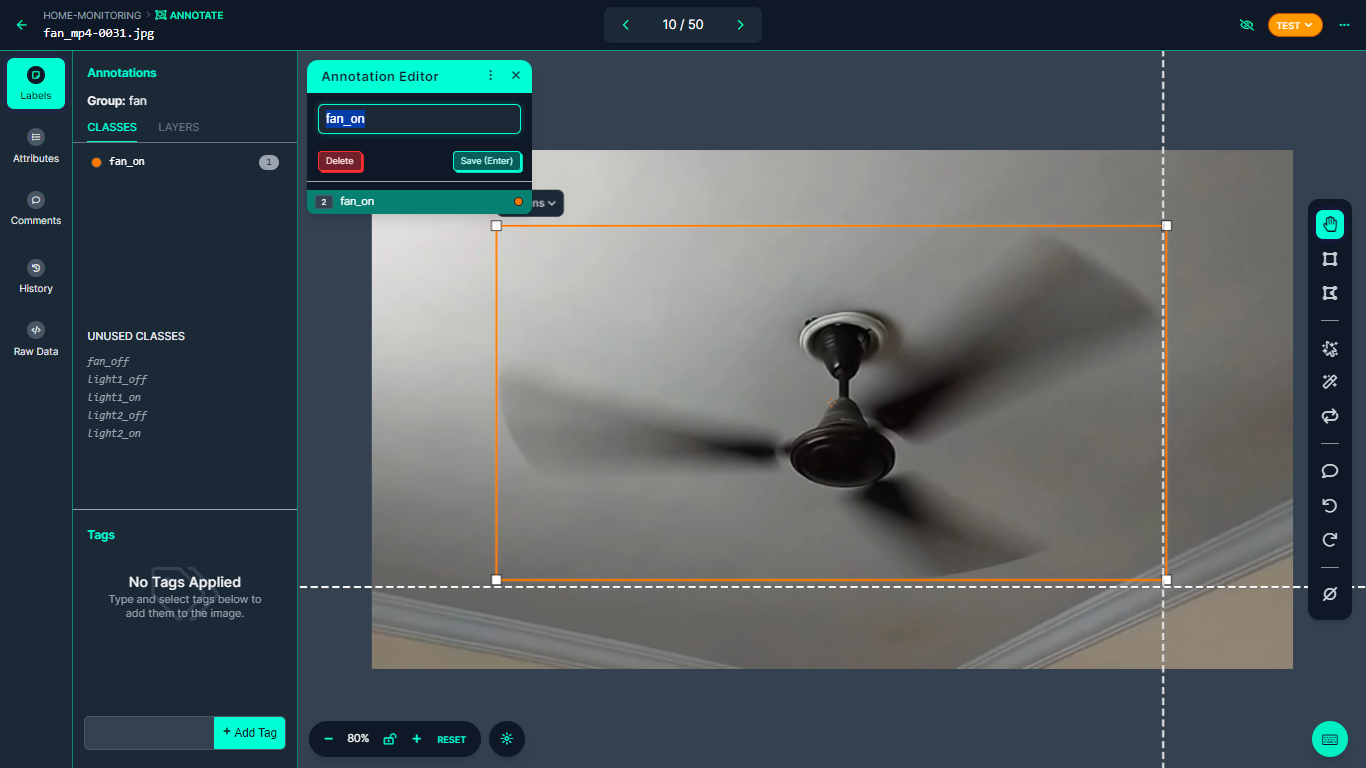Click the red Delete button
The image size is (1366, 768).
[x=340, y=161]
